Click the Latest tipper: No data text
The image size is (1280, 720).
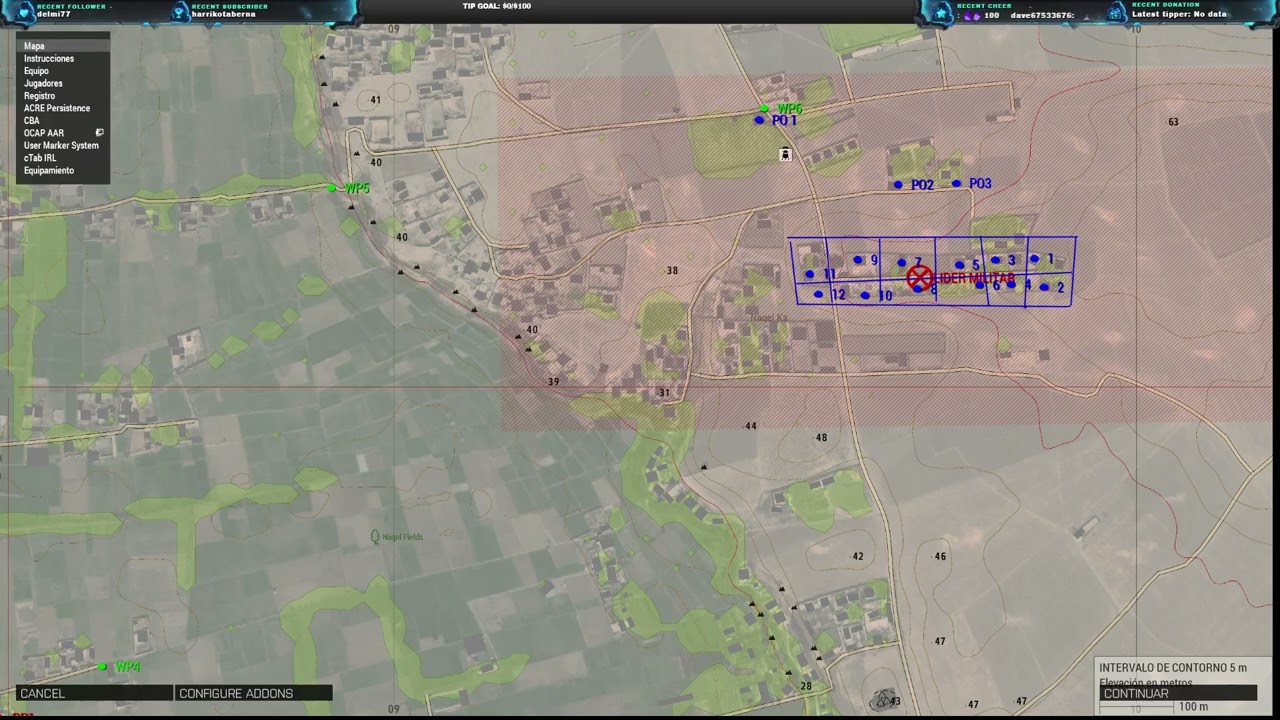pos(1179,14)
